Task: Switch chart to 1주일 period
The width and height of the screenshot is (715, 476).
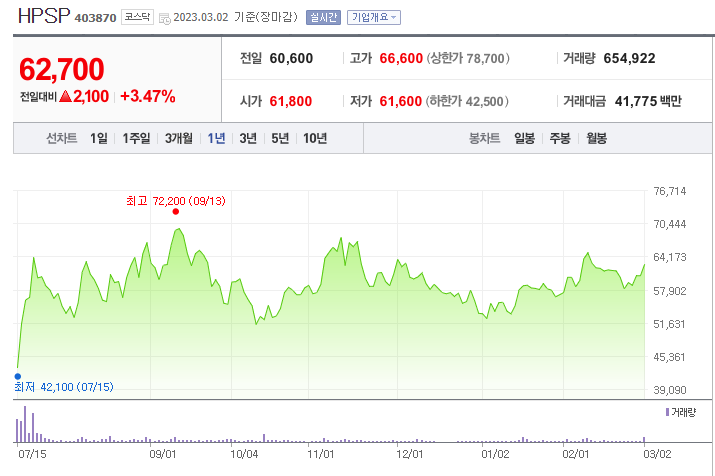Action: click(137, 139)
